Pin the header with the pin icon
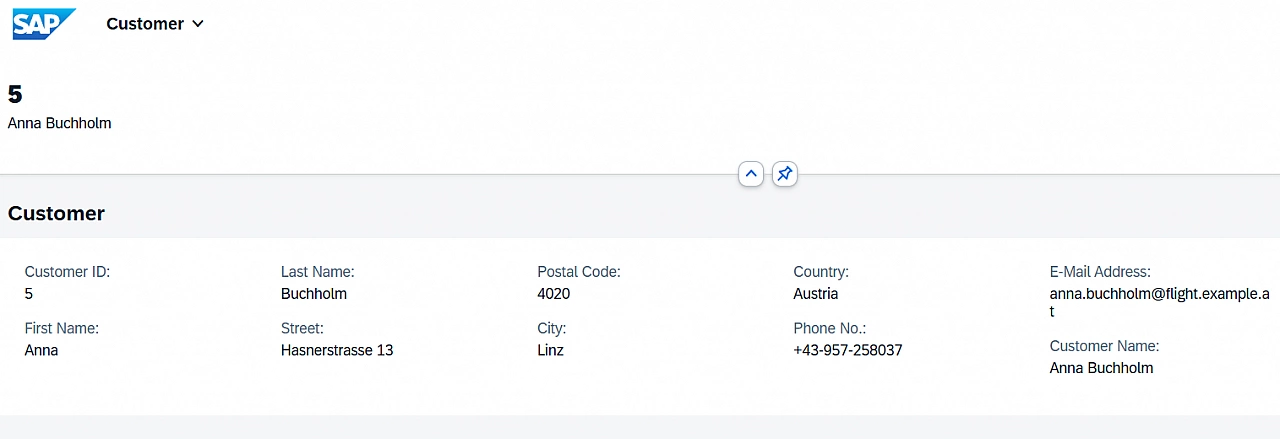 (x=785, y=174)
